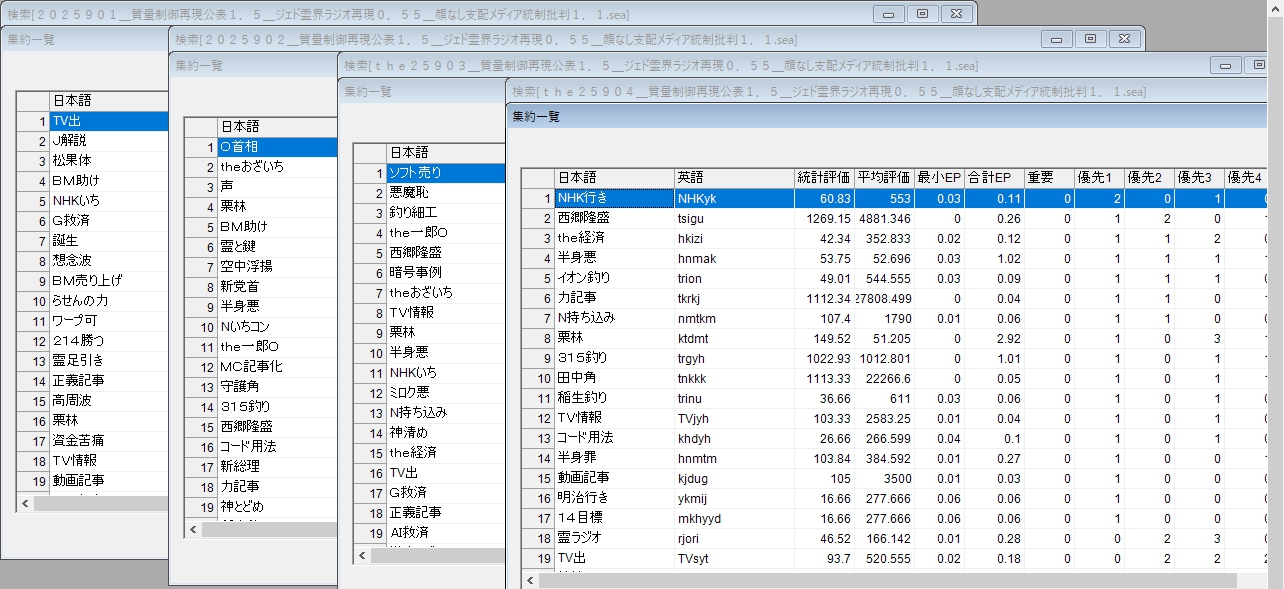Restore the 2025901 search window size
The image size is (1284, 589).
(922, 13)
